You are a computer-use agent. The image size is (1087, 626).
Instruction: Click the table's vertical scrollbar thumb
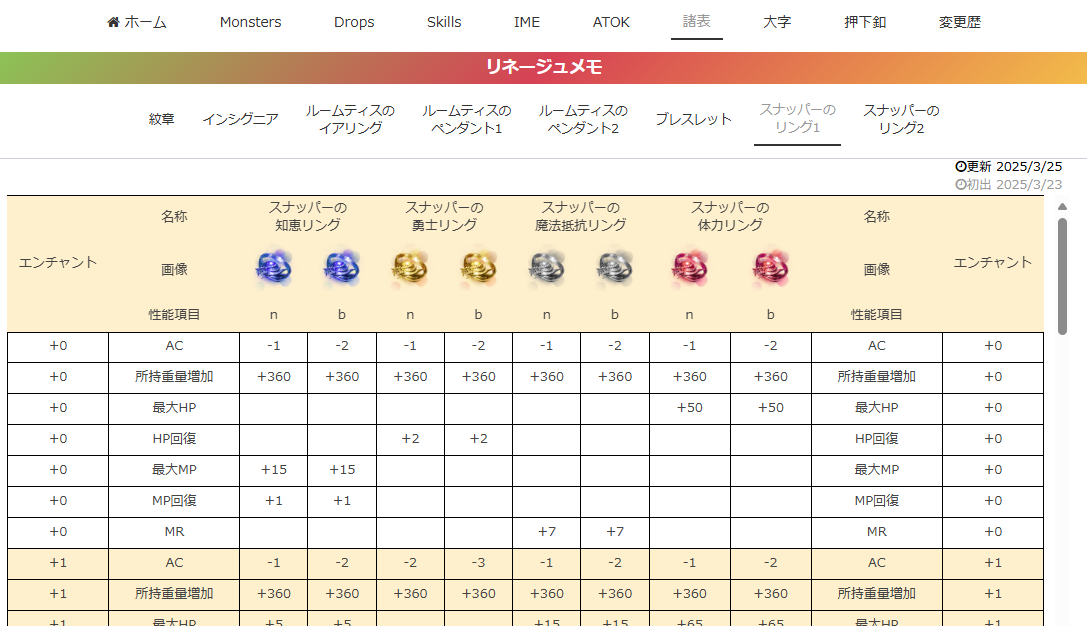coord(1062,277)
